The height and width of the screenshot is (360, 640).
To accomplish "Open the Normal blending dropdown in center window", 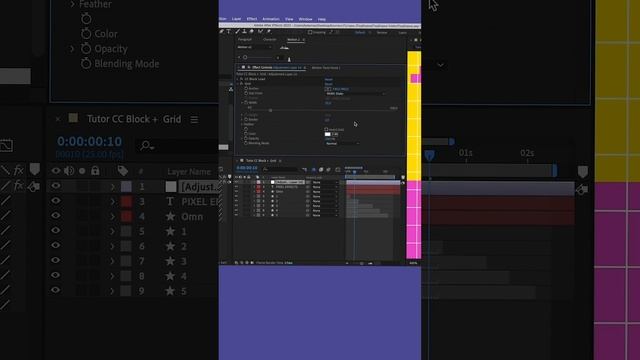I will 342,143.
